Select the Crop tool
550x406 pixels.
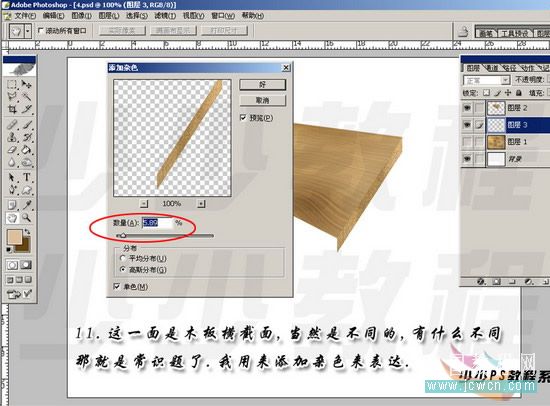12,109
